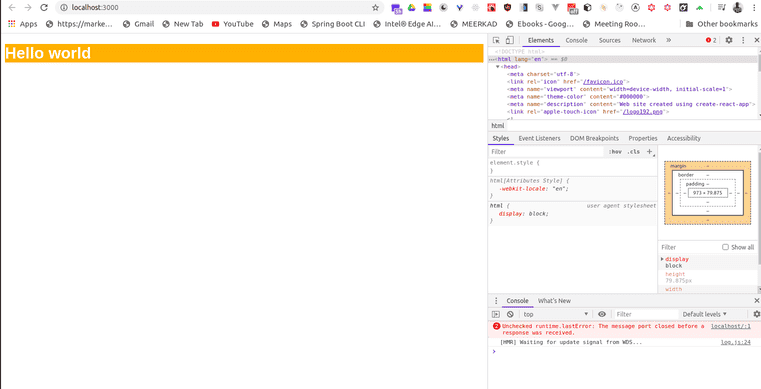The image size is (761, 389).
Task: Reload the page
Action: (x=44, y=7)
